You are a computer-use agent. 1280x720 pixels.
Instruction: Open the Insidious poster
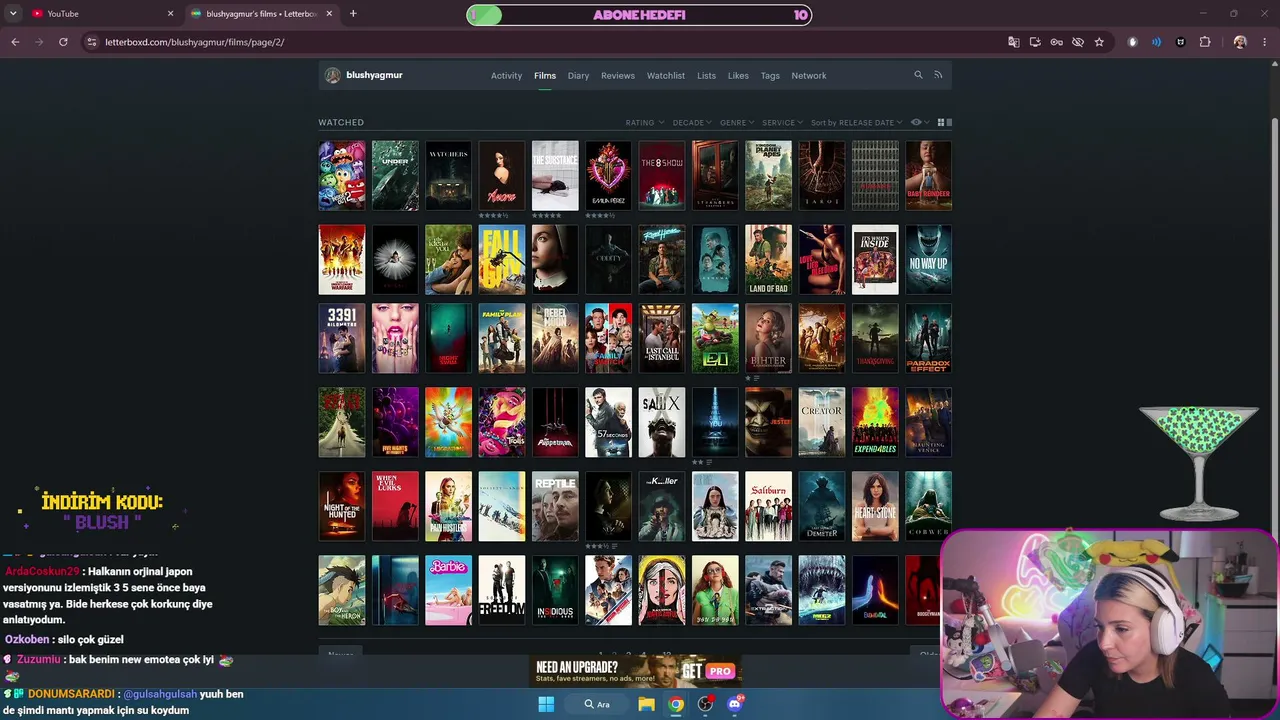[x=555, y=591]
